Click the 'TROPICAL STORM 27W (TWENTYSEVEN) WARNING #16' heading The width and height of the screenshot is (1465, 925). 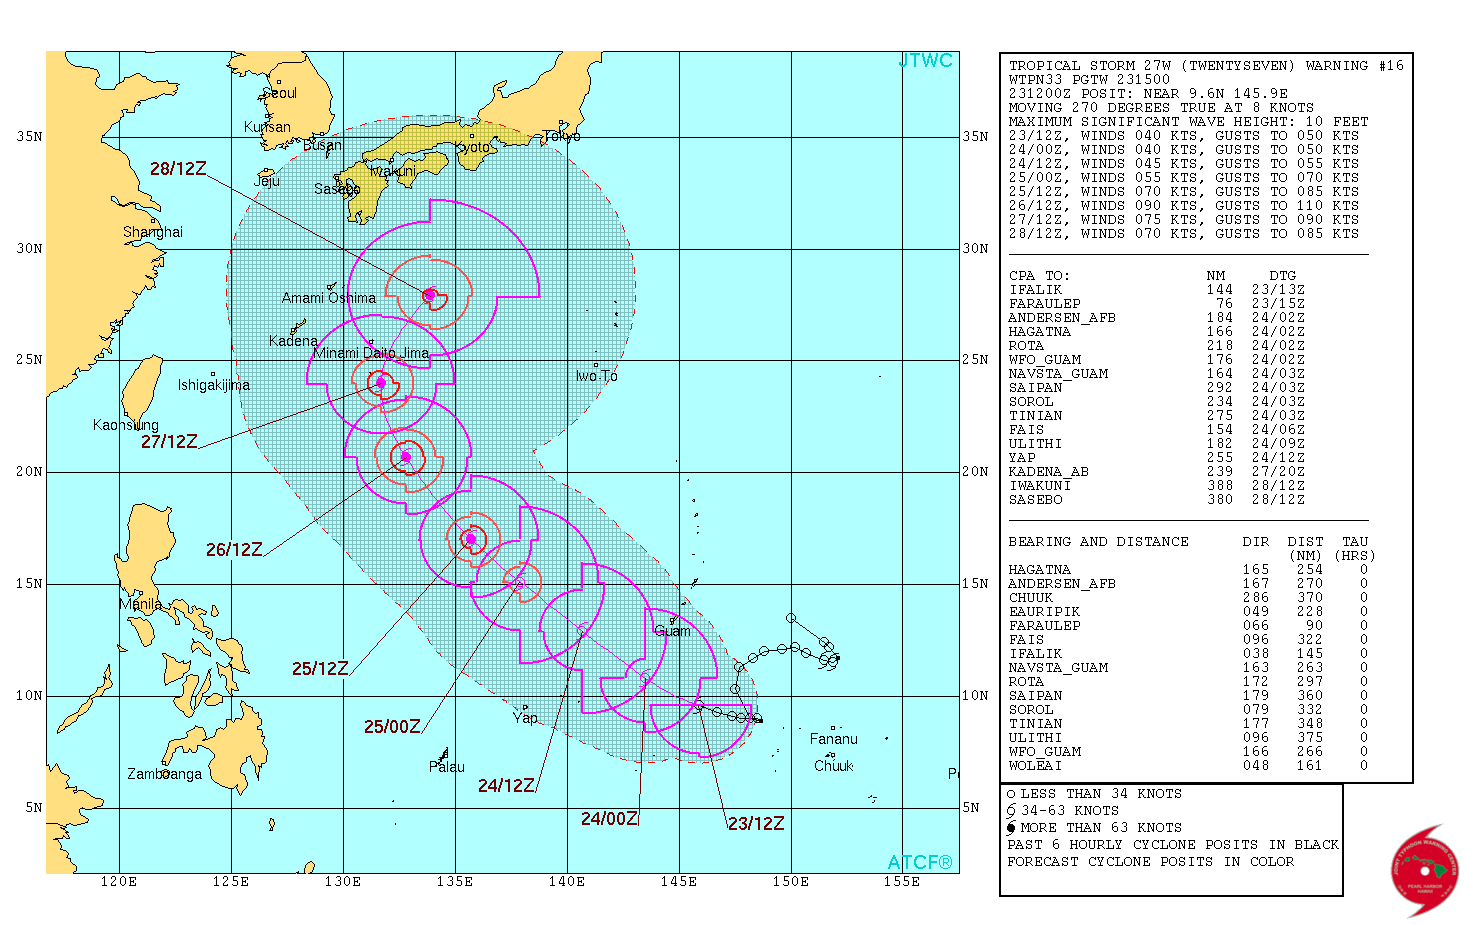[x=1206, y=66]
